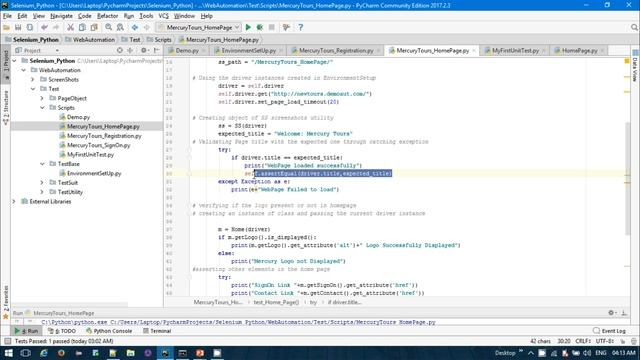The image size is (640, 360).
Task: Run MercuryTours_HomePage with green play icon
Action: (248, 27)
